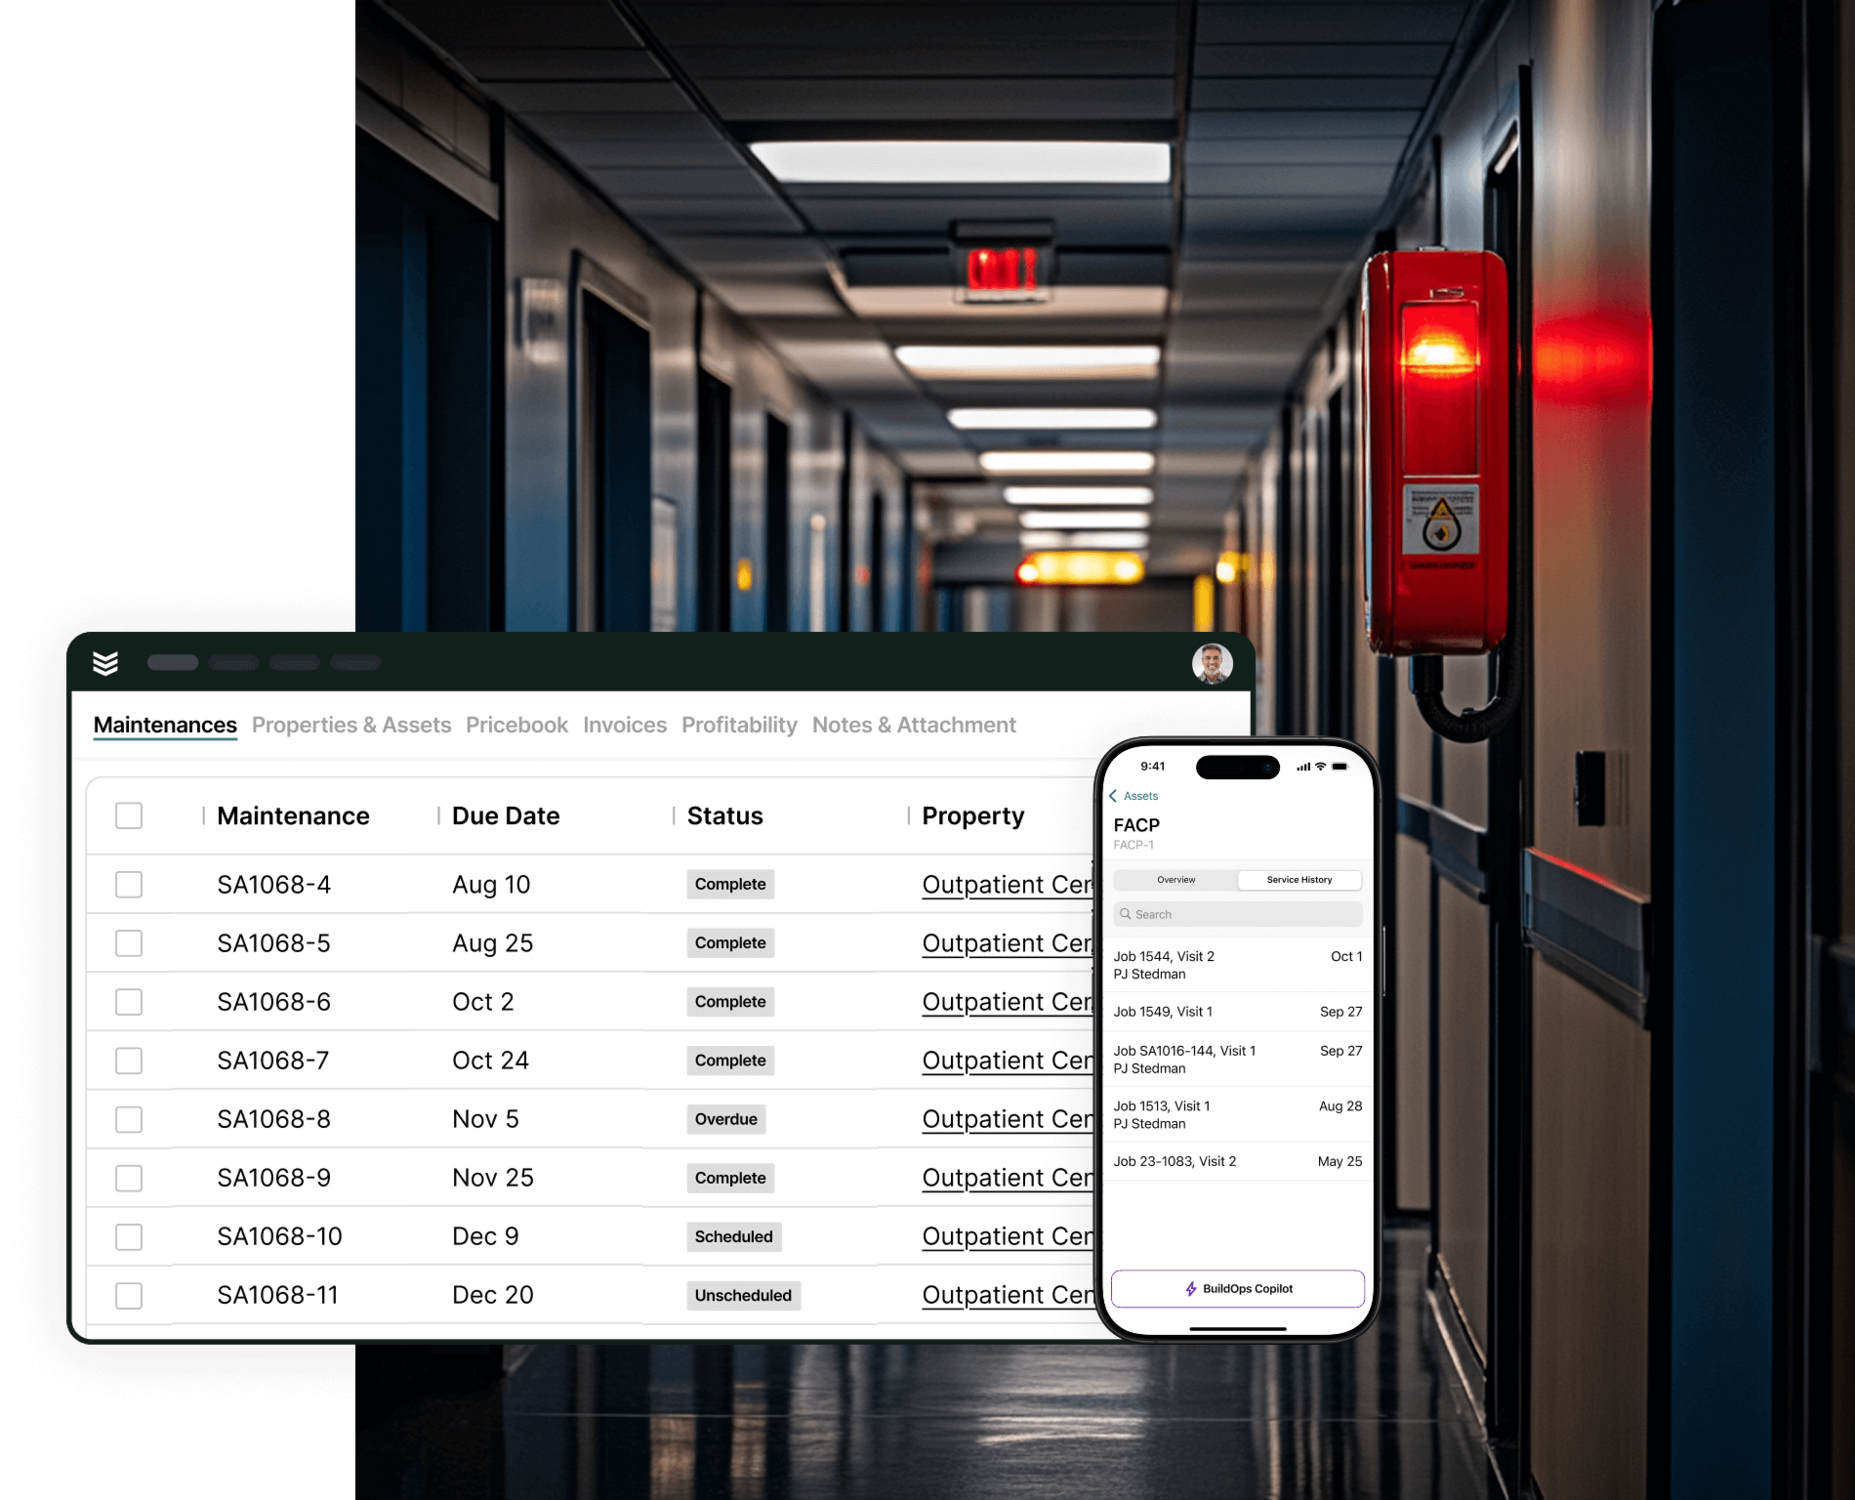Switch to Properties & Assets tab
1855x1500 pixels.
tap(351, 725)
